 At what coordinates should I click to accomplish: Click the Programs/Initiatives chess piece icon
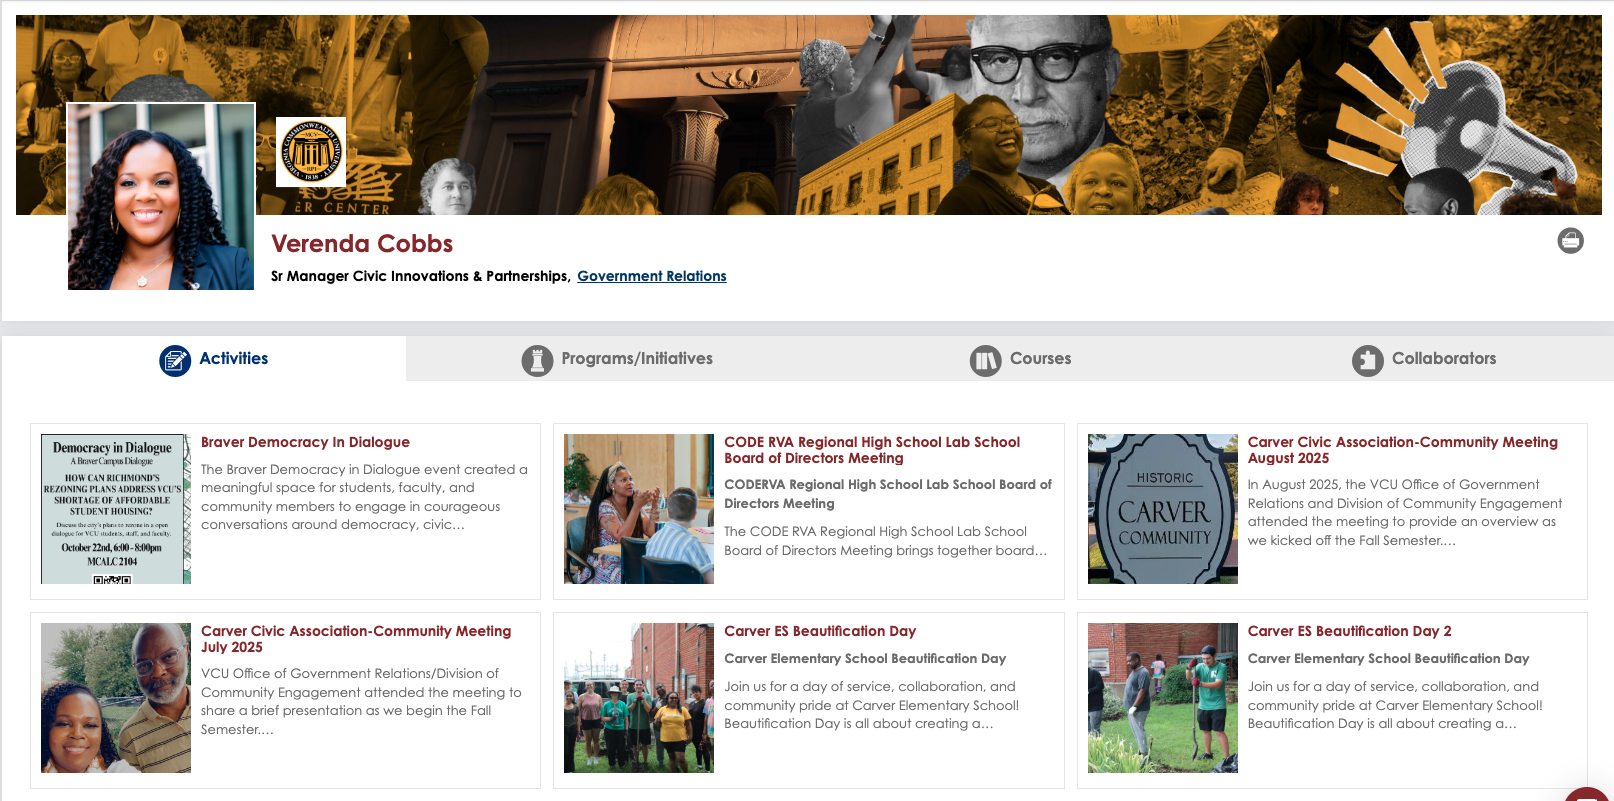point(537,360)
